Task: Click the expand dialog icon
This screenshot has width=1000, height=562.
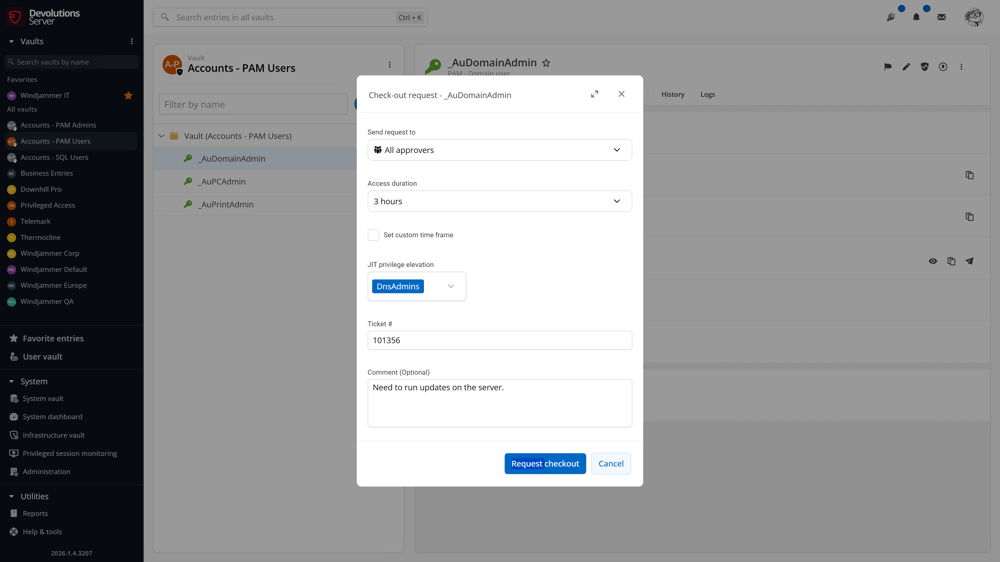Action: (594, 94)
